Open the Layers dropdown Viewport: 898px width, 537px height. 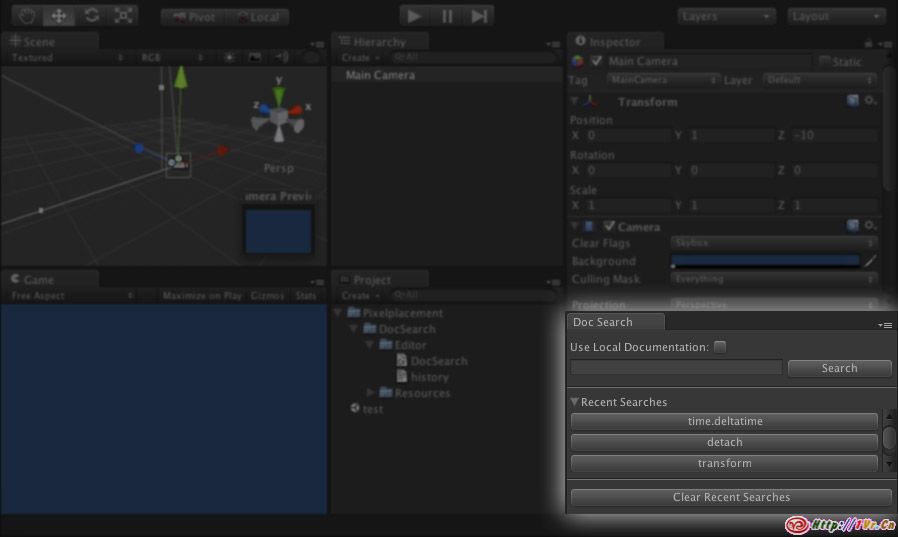726,17
